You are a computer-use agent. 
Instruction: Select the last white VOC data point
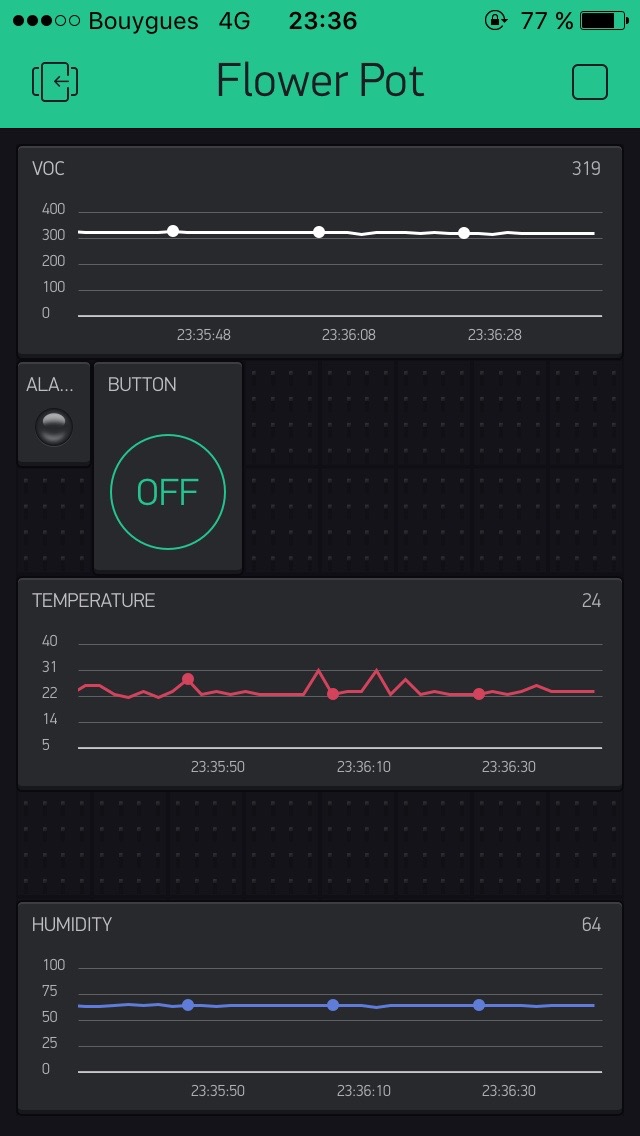click(x=464, y=233)
